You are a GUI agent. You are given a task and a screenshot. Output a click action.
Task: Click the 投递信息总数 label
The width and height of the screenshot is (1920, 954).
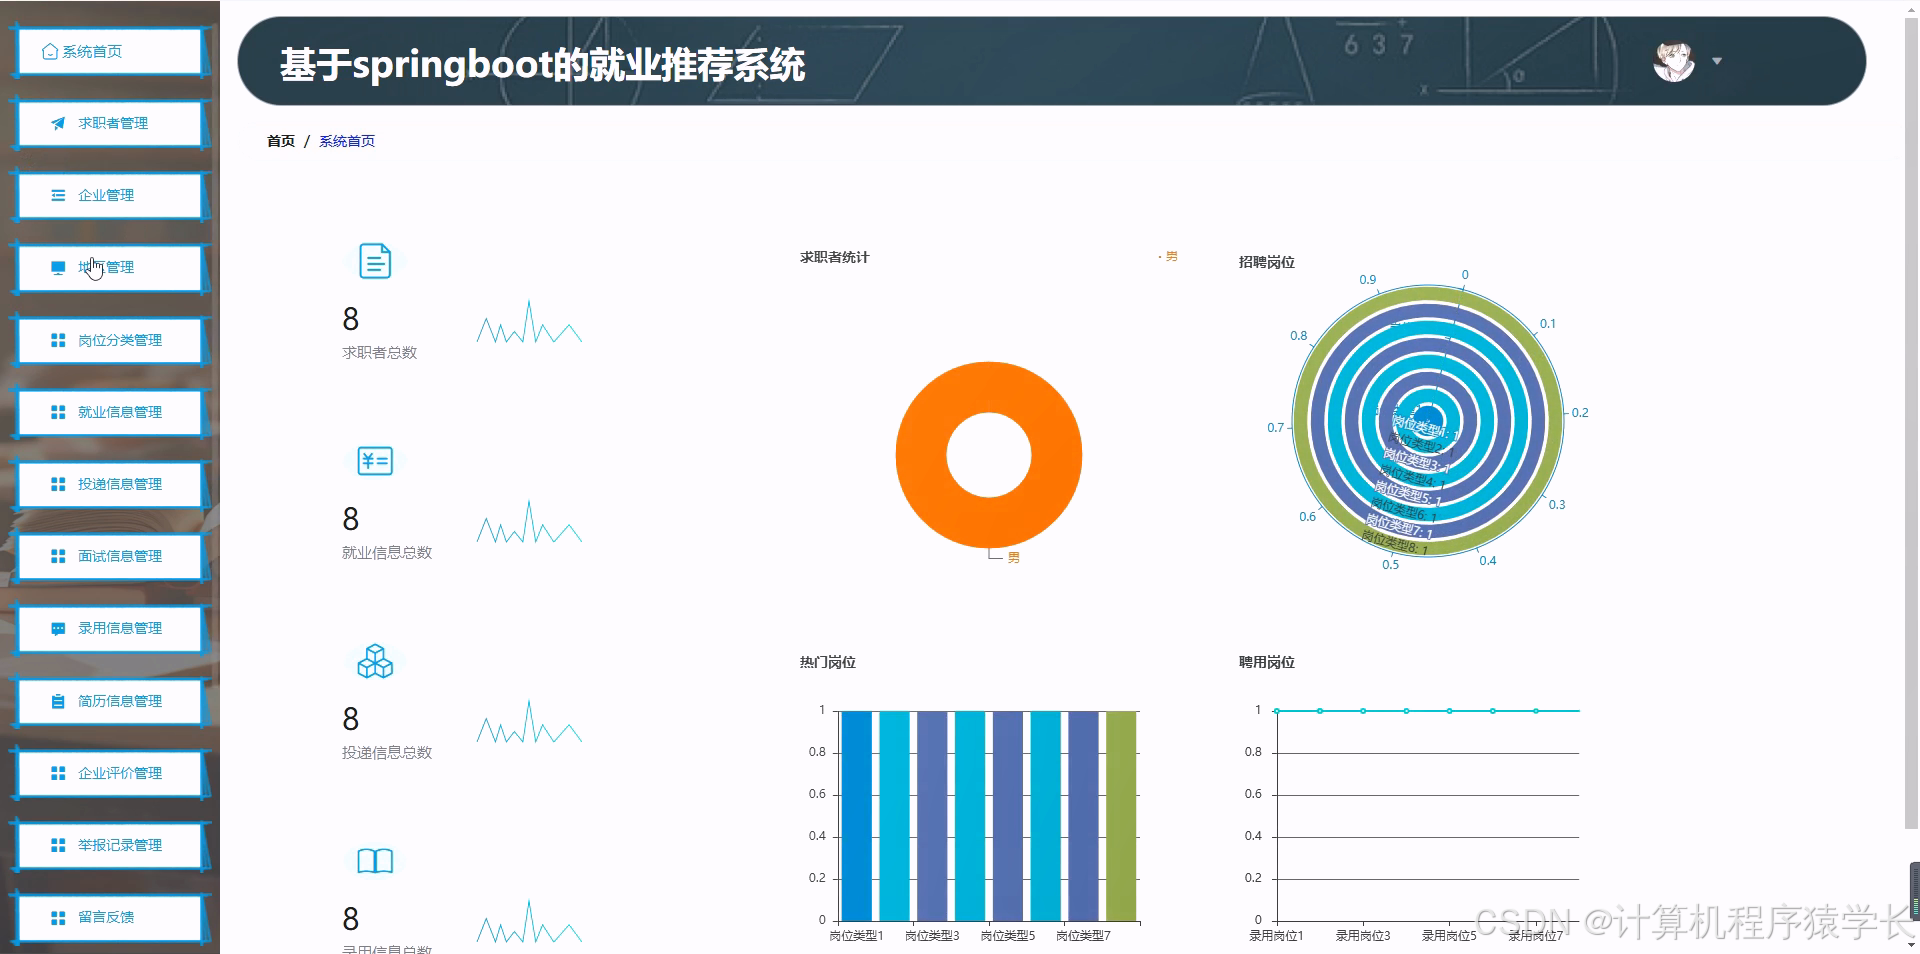[x=387, y=752]
